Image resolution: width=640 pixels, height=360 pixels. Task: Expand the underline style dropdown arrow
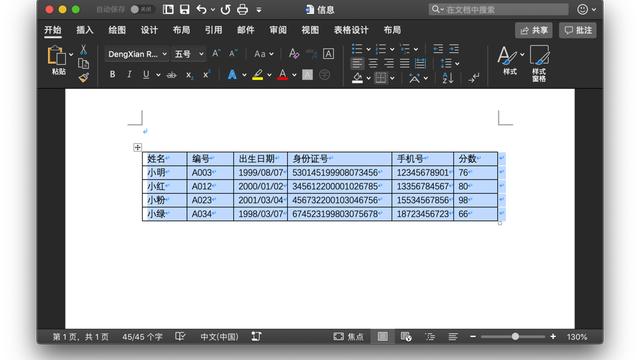pyautogui.click(x=158, y=75)
